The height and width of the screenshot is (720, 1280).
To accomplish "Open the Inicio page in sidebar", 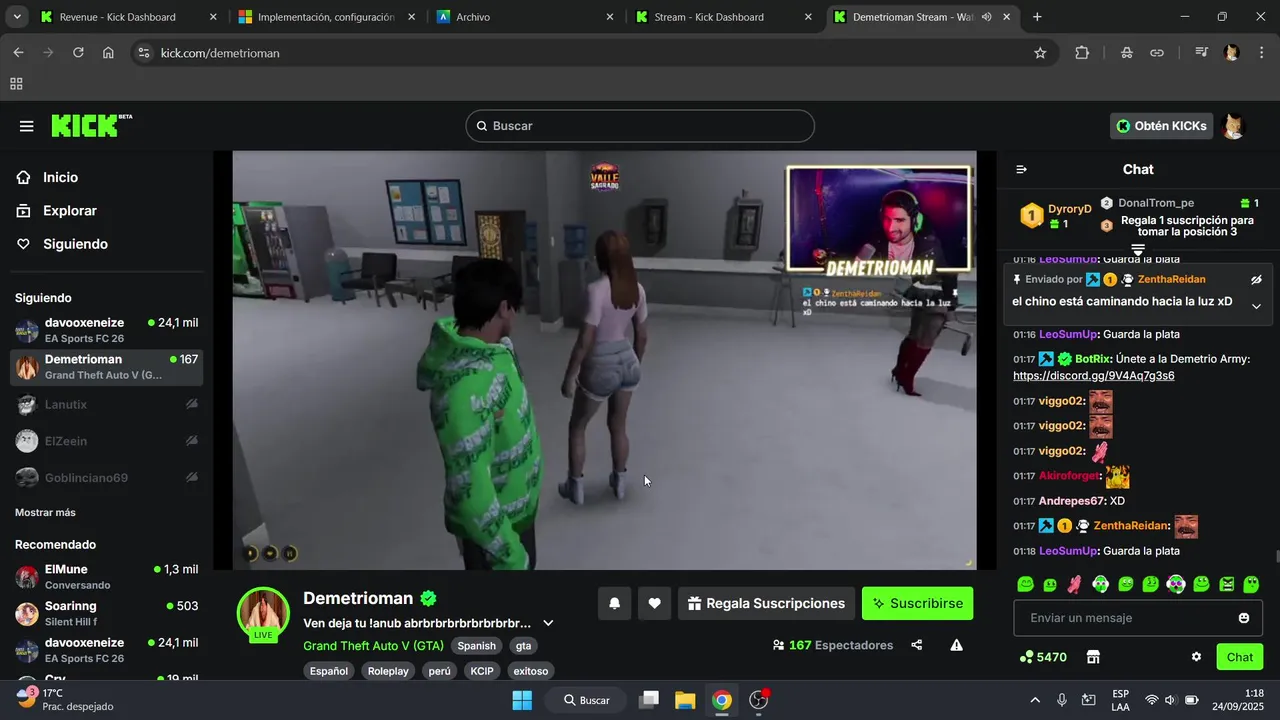I will tap(60, 177).
